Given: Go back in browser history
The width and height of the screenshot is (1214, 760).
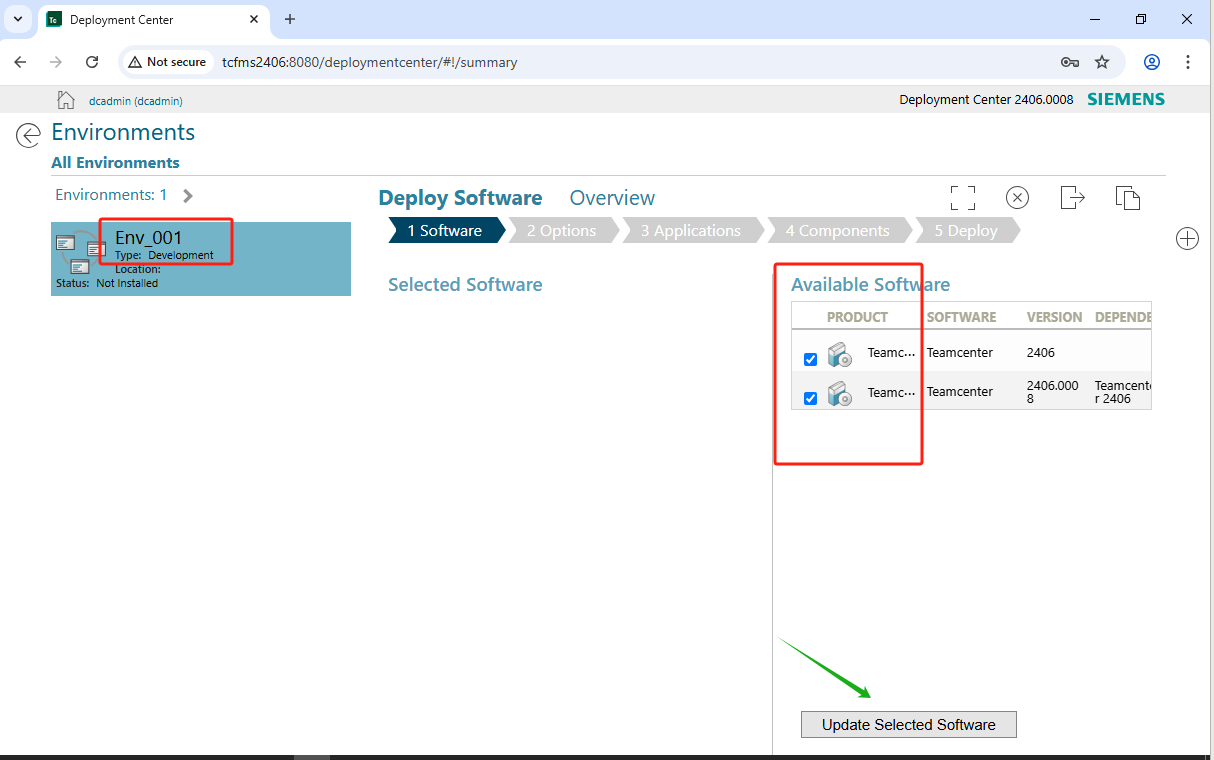Looking at the screenshot, I should point(20,62).
